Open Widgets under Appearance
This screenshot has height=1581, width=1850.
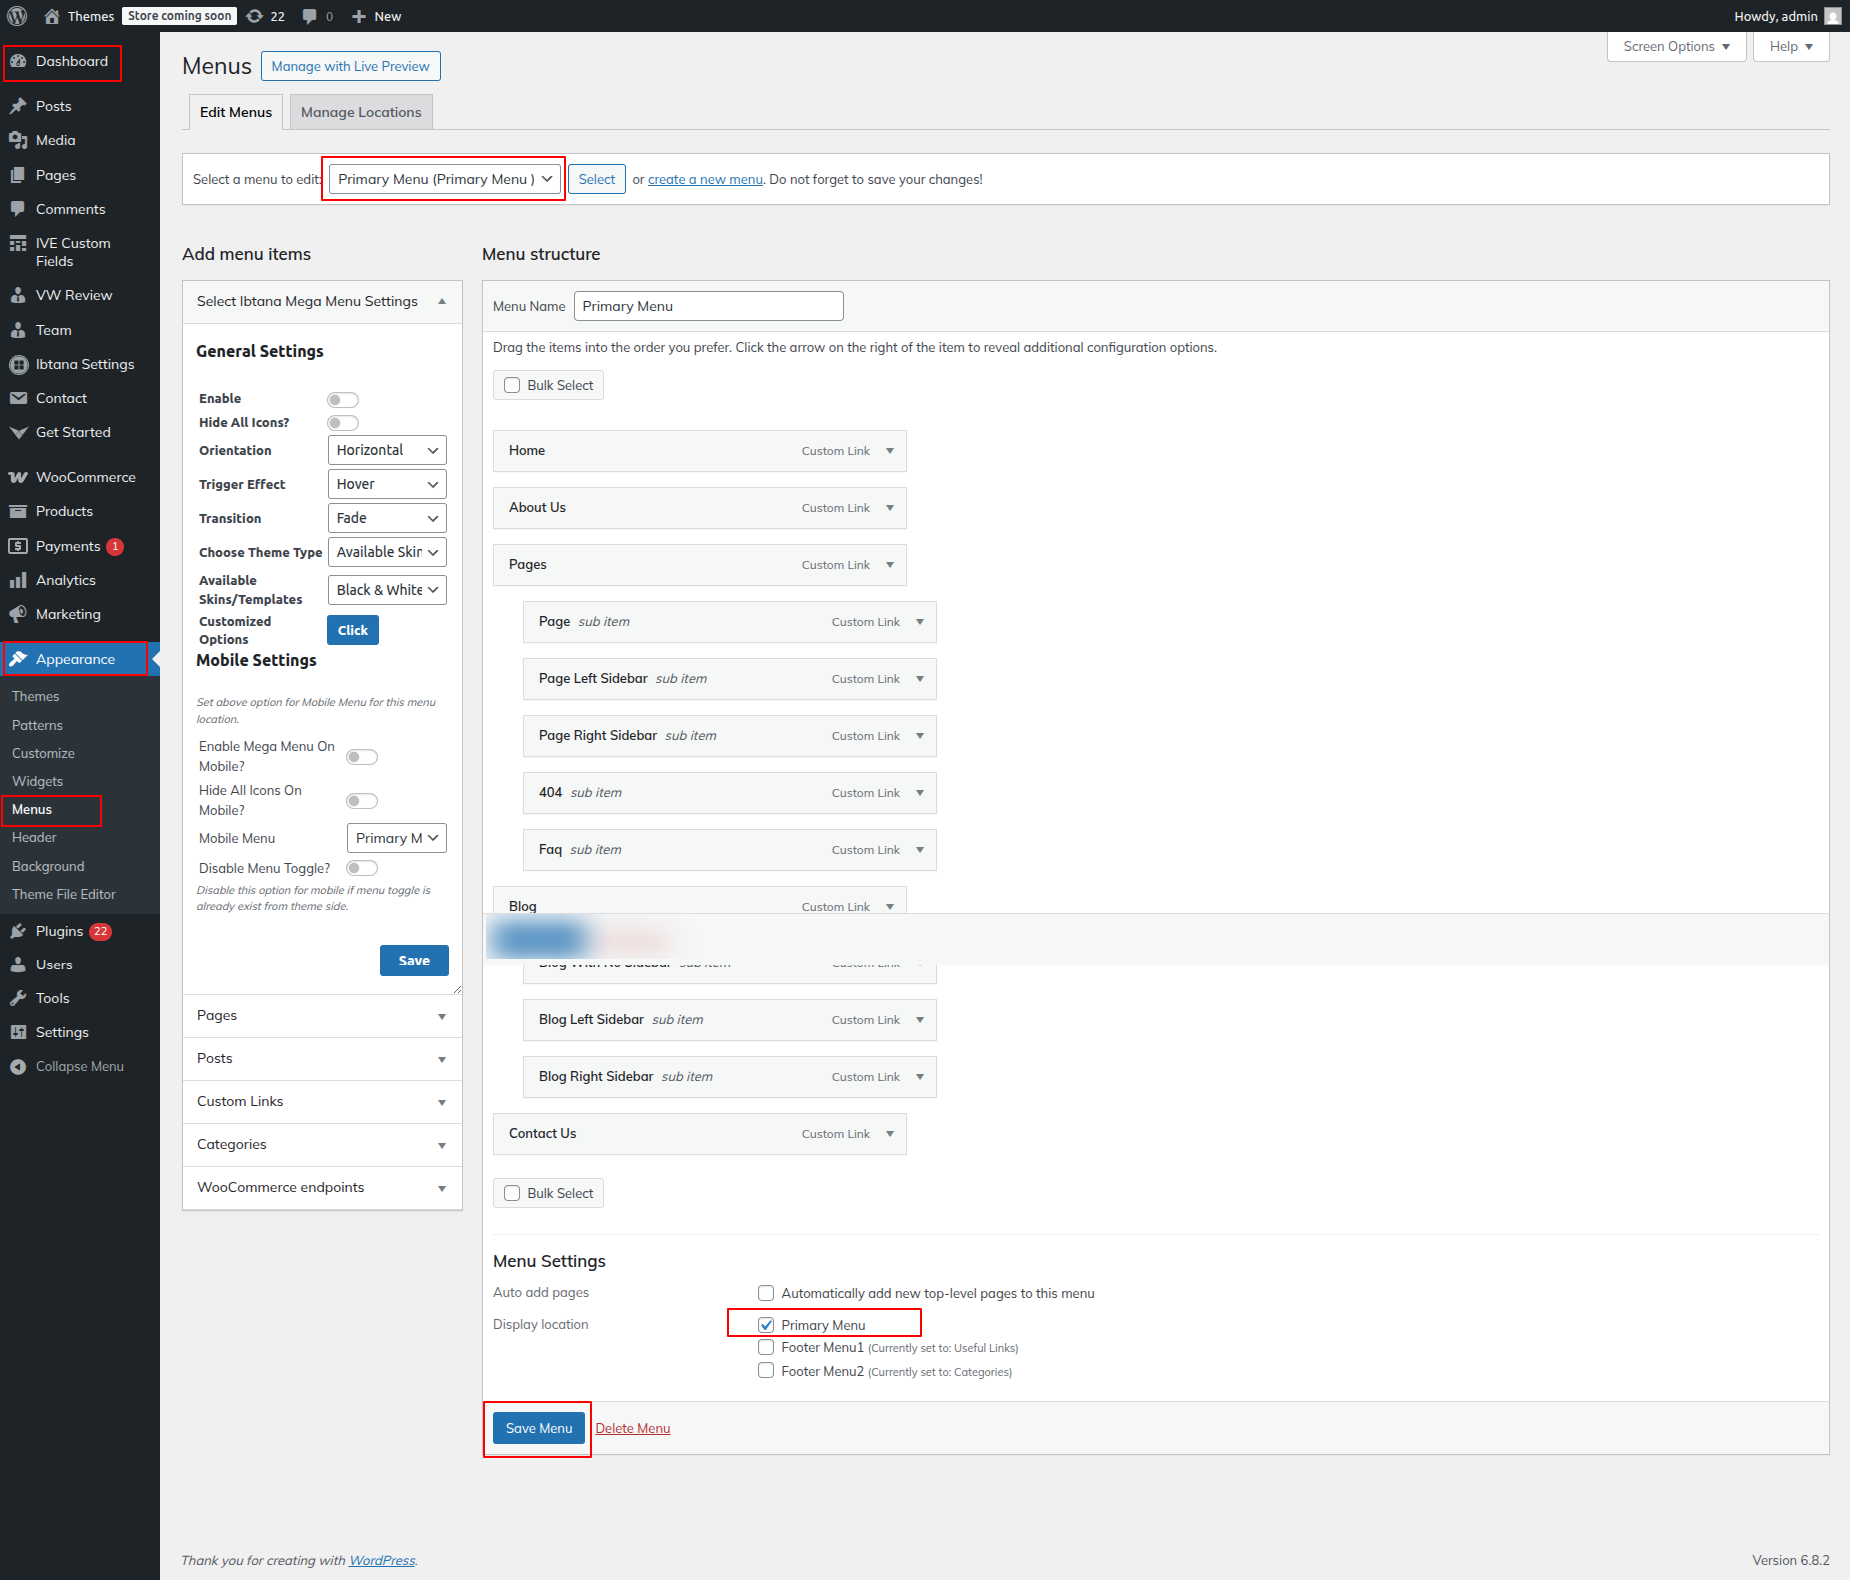coord(37,781)
